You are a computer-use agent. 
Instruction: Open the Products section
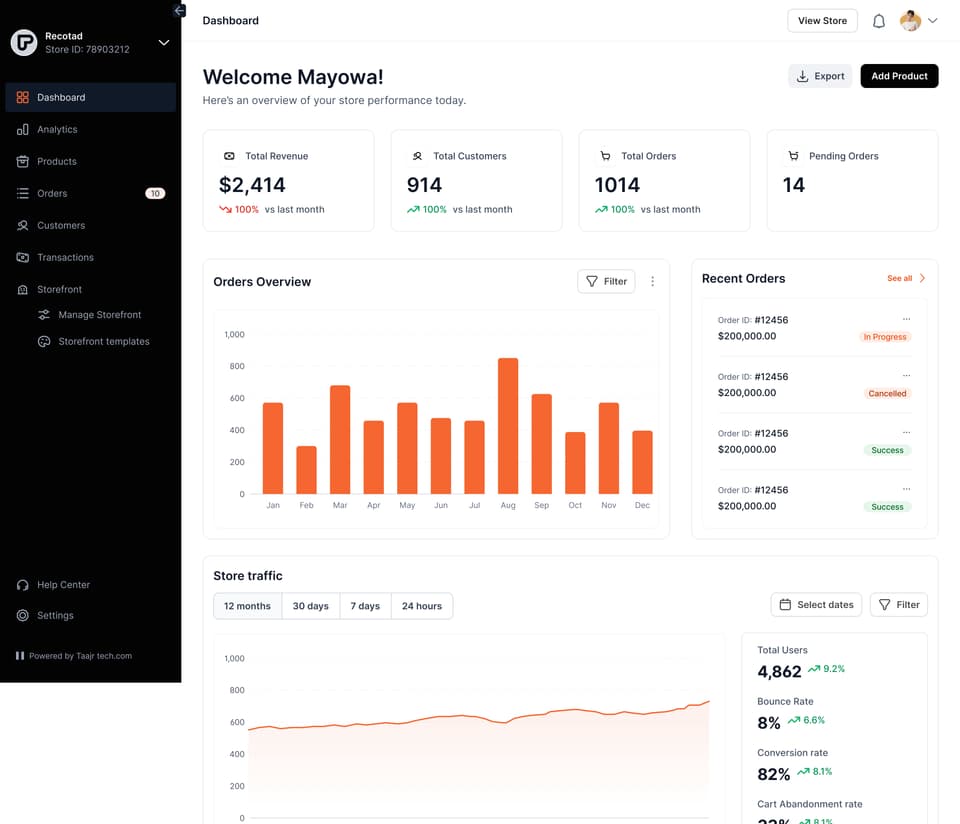click(x=91, y=161)
